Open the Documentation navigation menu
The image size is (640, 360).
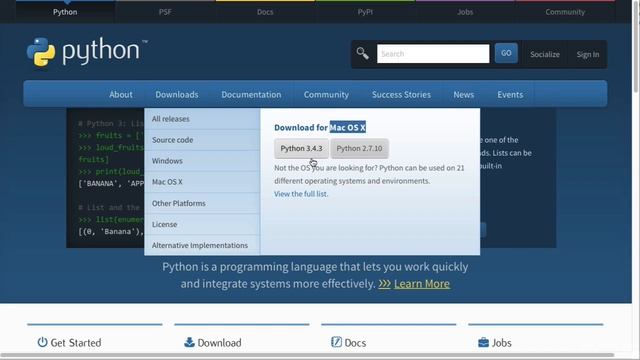tap(251, 94)
